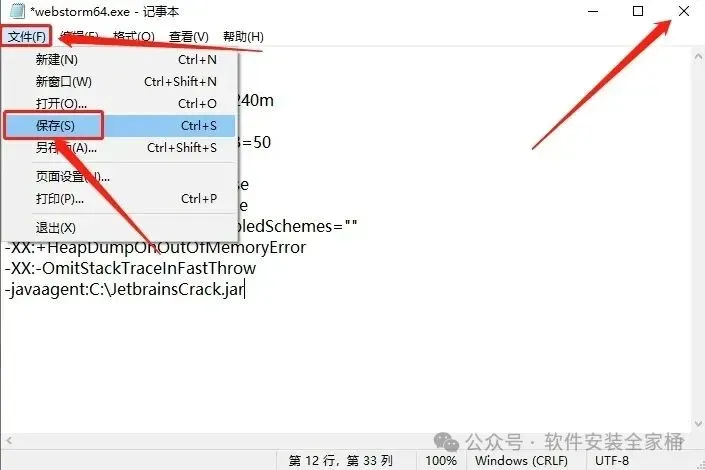
Task: Click the vertical scrollbar down arrow
Action: 698,424
